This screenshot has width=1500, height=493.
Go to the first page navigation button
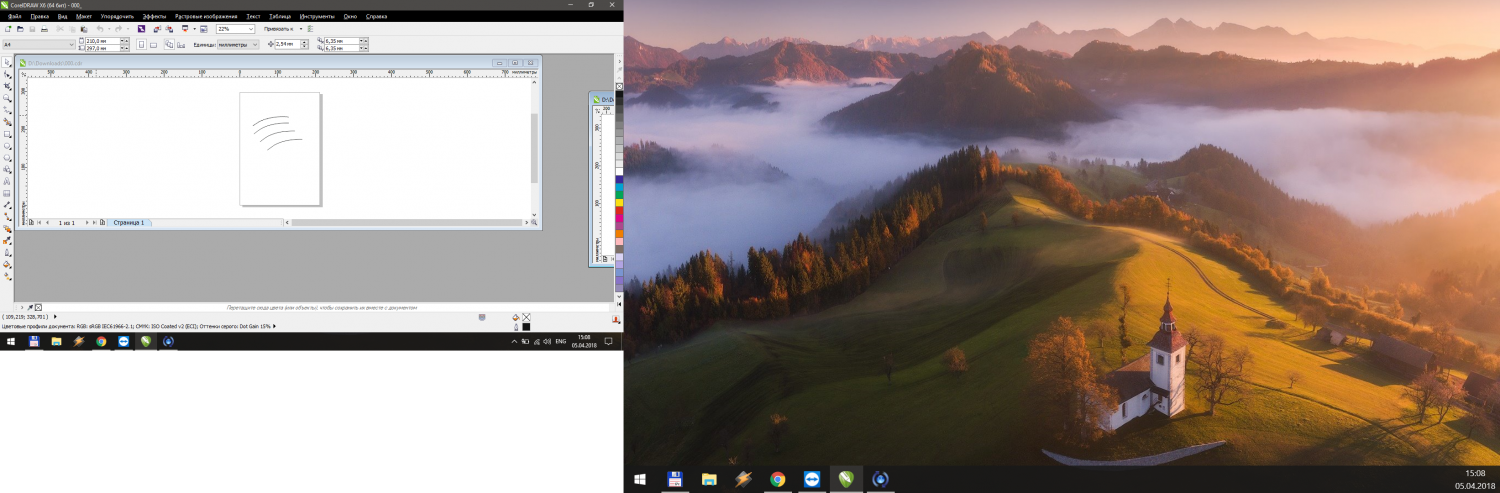[x=39, y=222]
